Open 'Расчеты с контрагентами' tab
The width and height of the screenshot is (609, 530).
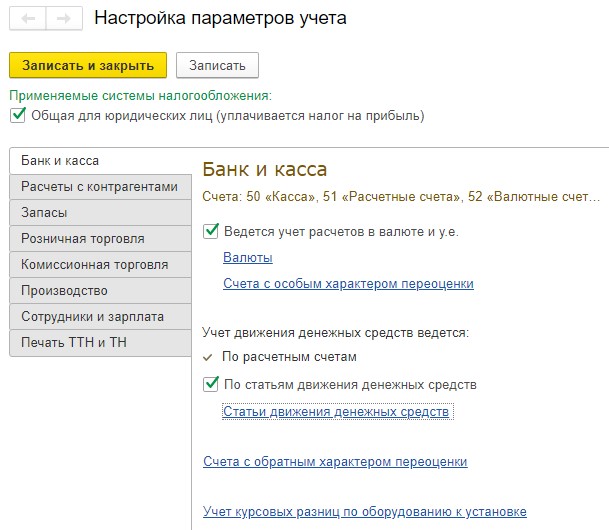pos(100,187)
